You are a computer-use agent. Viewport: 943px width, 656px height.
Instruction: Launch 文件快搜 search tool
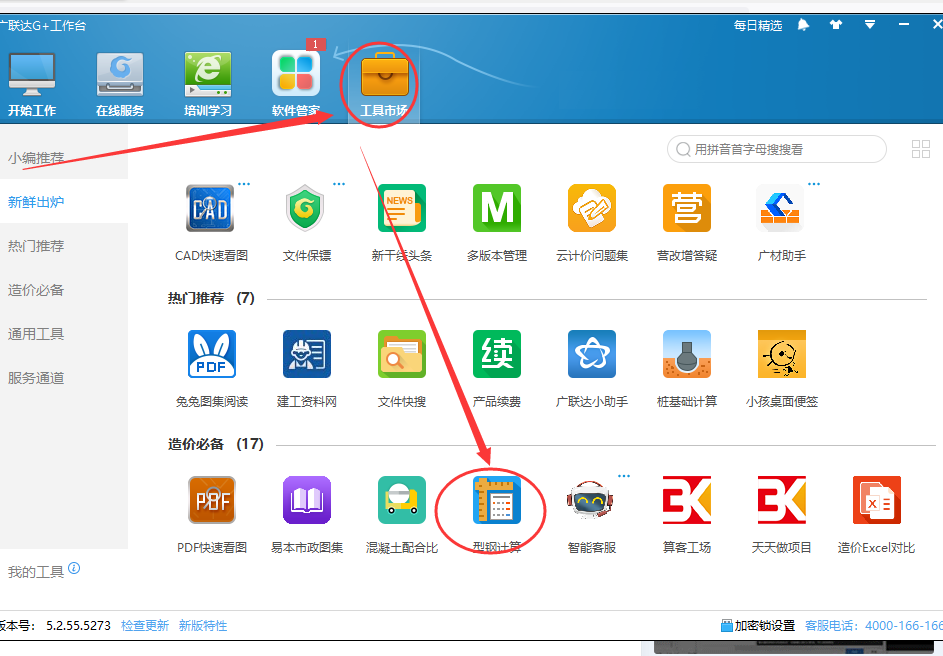coord(402,354)
